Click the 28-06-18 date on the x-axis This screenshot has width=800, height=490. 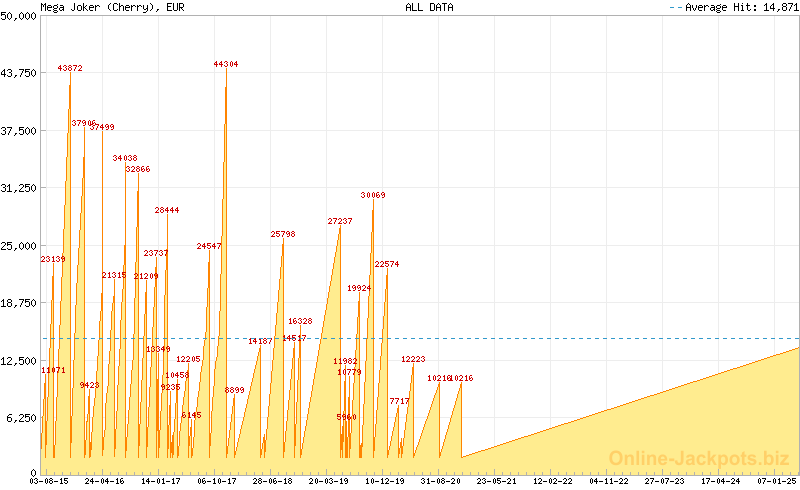pyautogui.click(x=272, y=481)
